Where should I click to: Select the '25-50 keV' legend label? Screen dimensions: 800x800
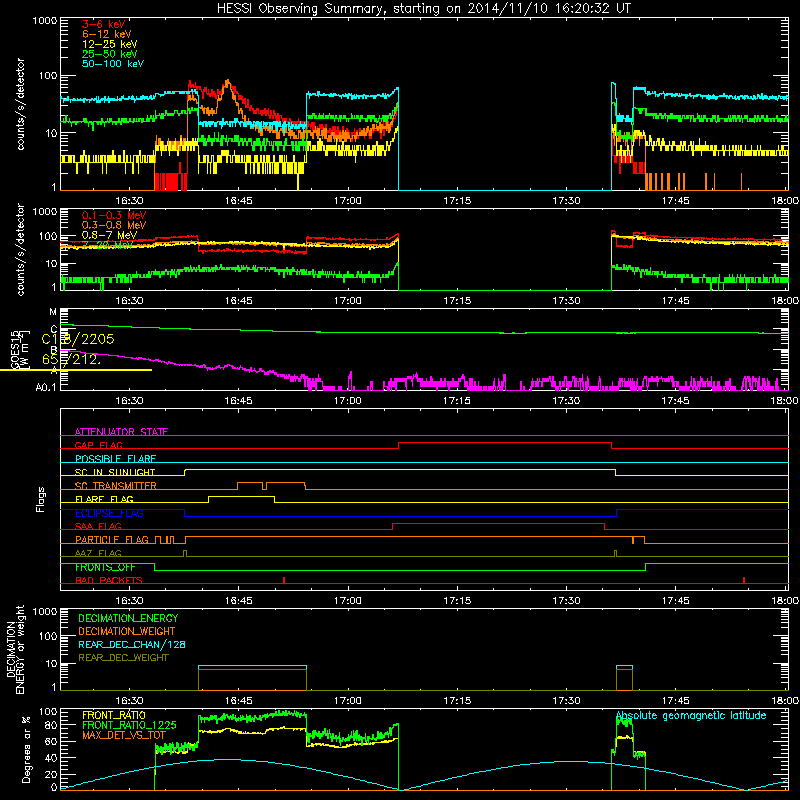pyautogui.click(x=110, y=54)
